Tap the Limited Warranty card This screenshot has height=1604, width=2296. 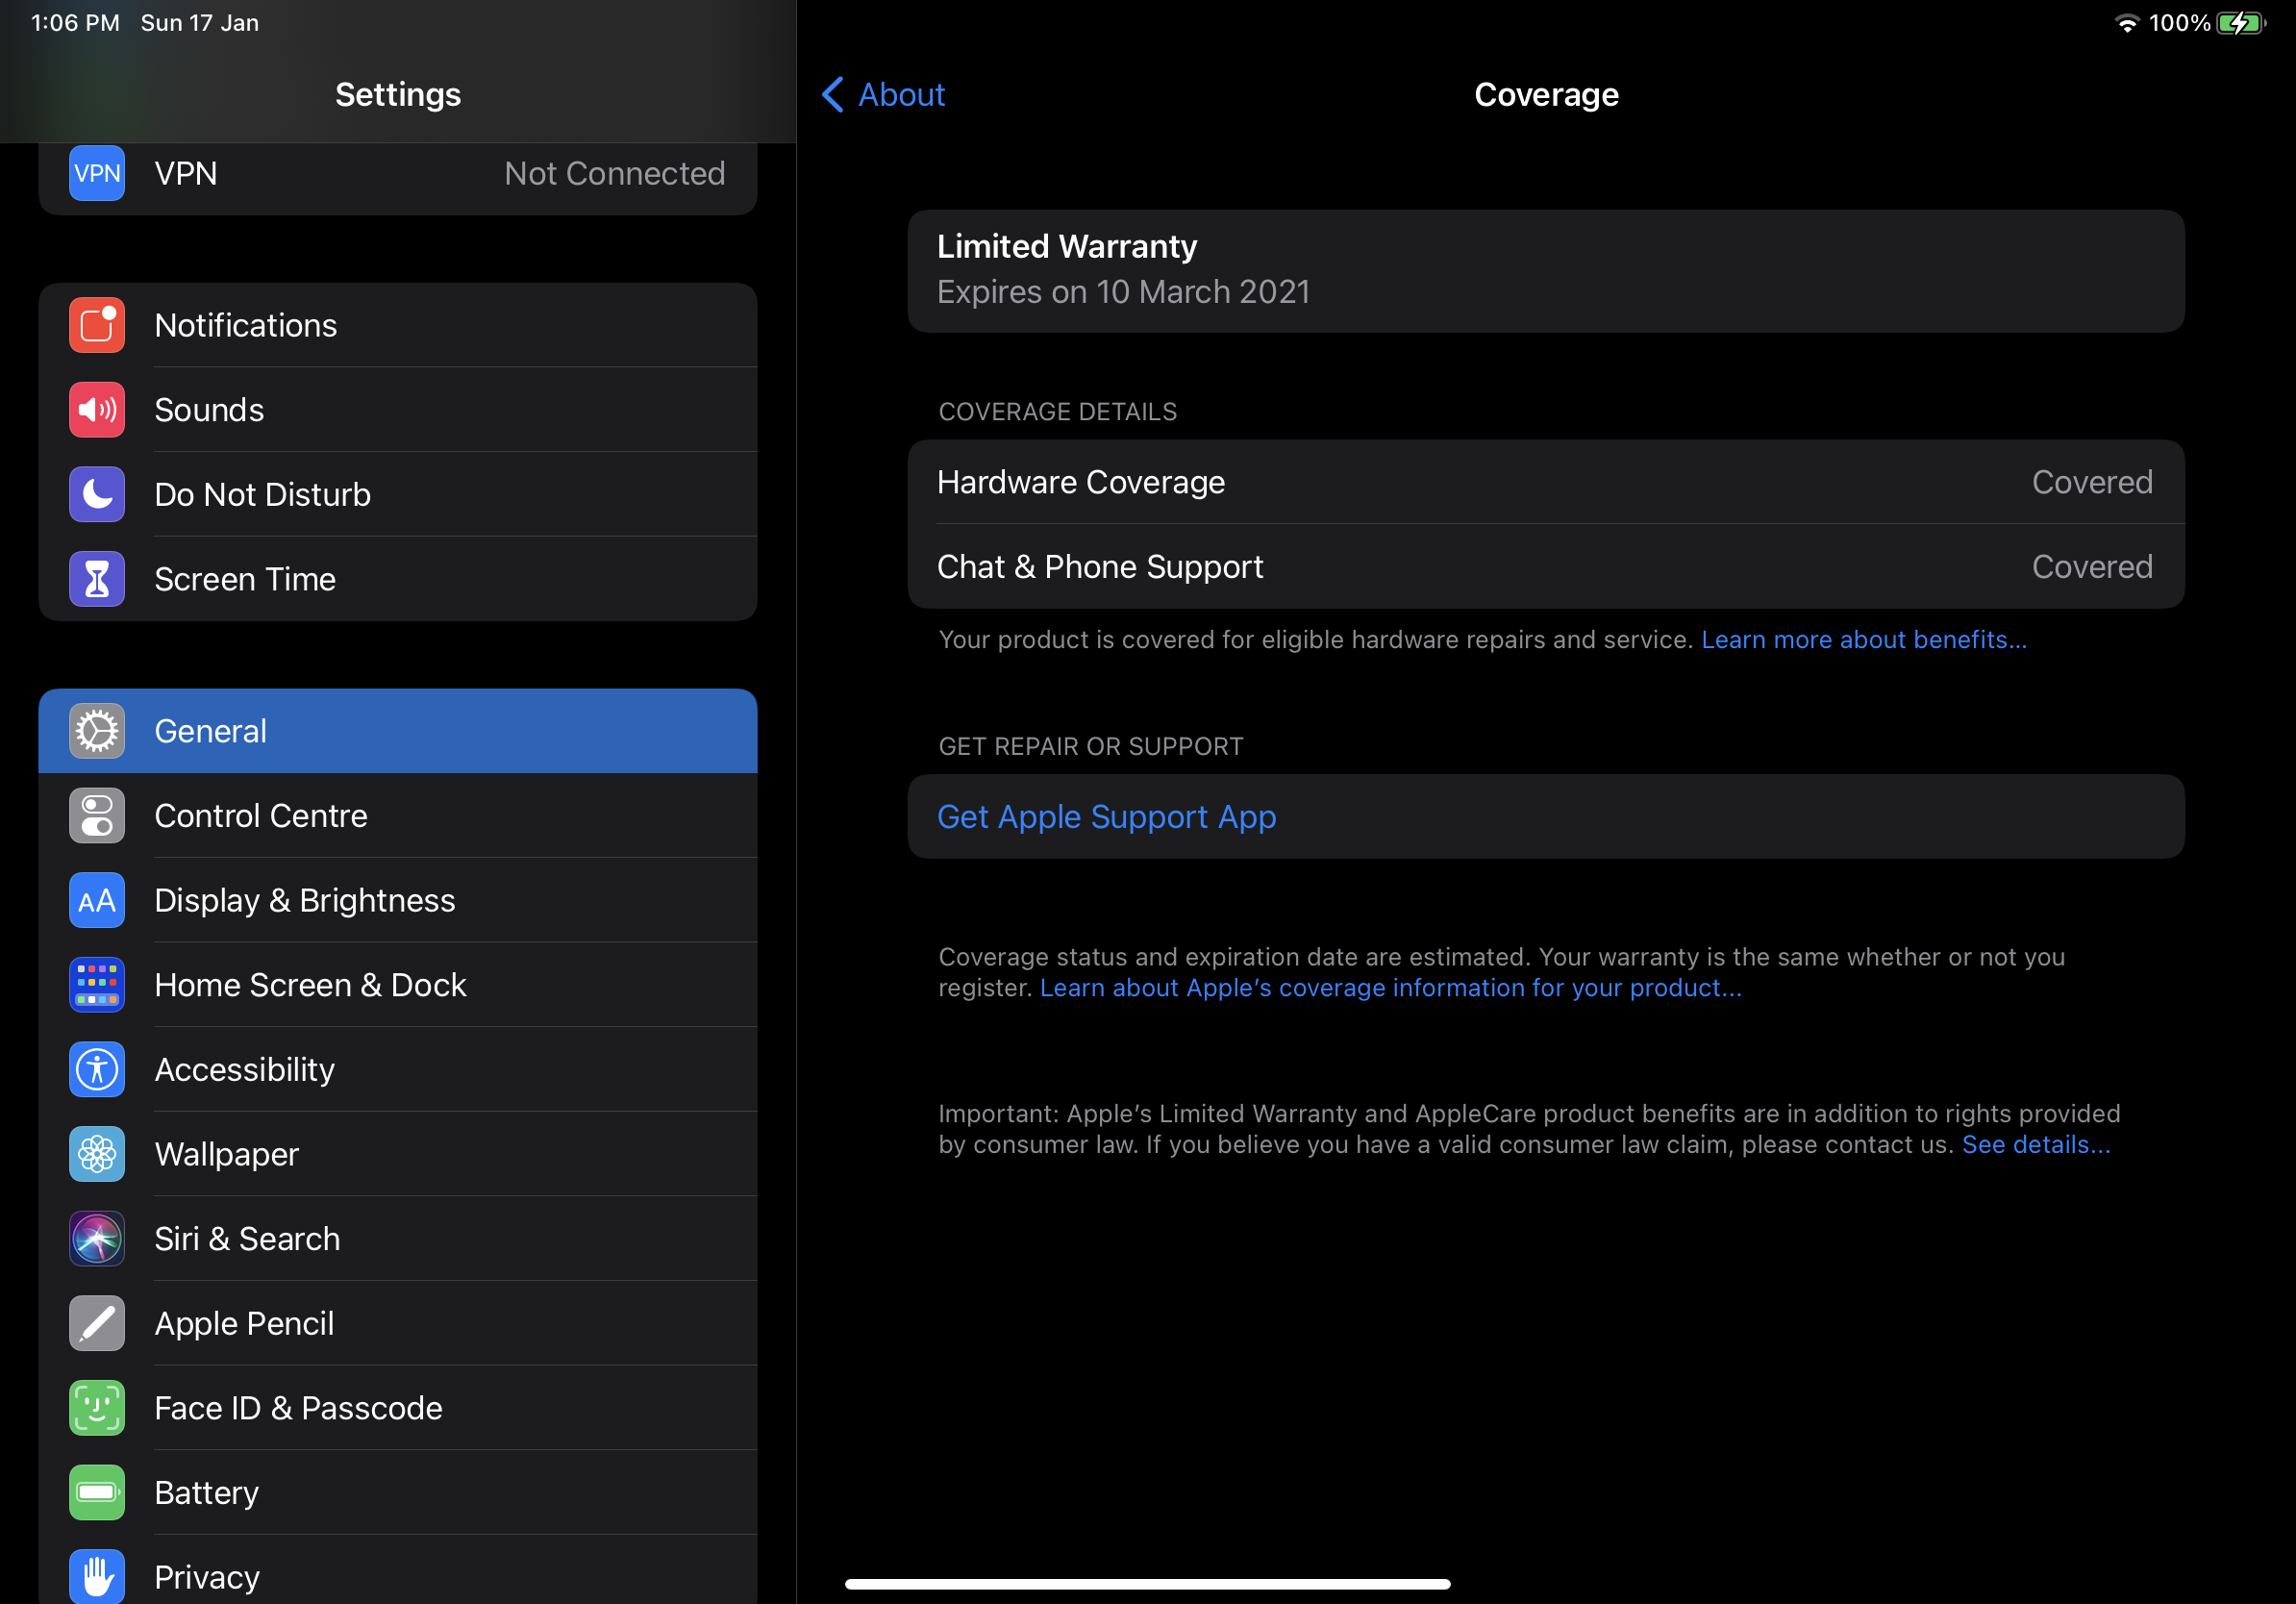(1546, 271)
